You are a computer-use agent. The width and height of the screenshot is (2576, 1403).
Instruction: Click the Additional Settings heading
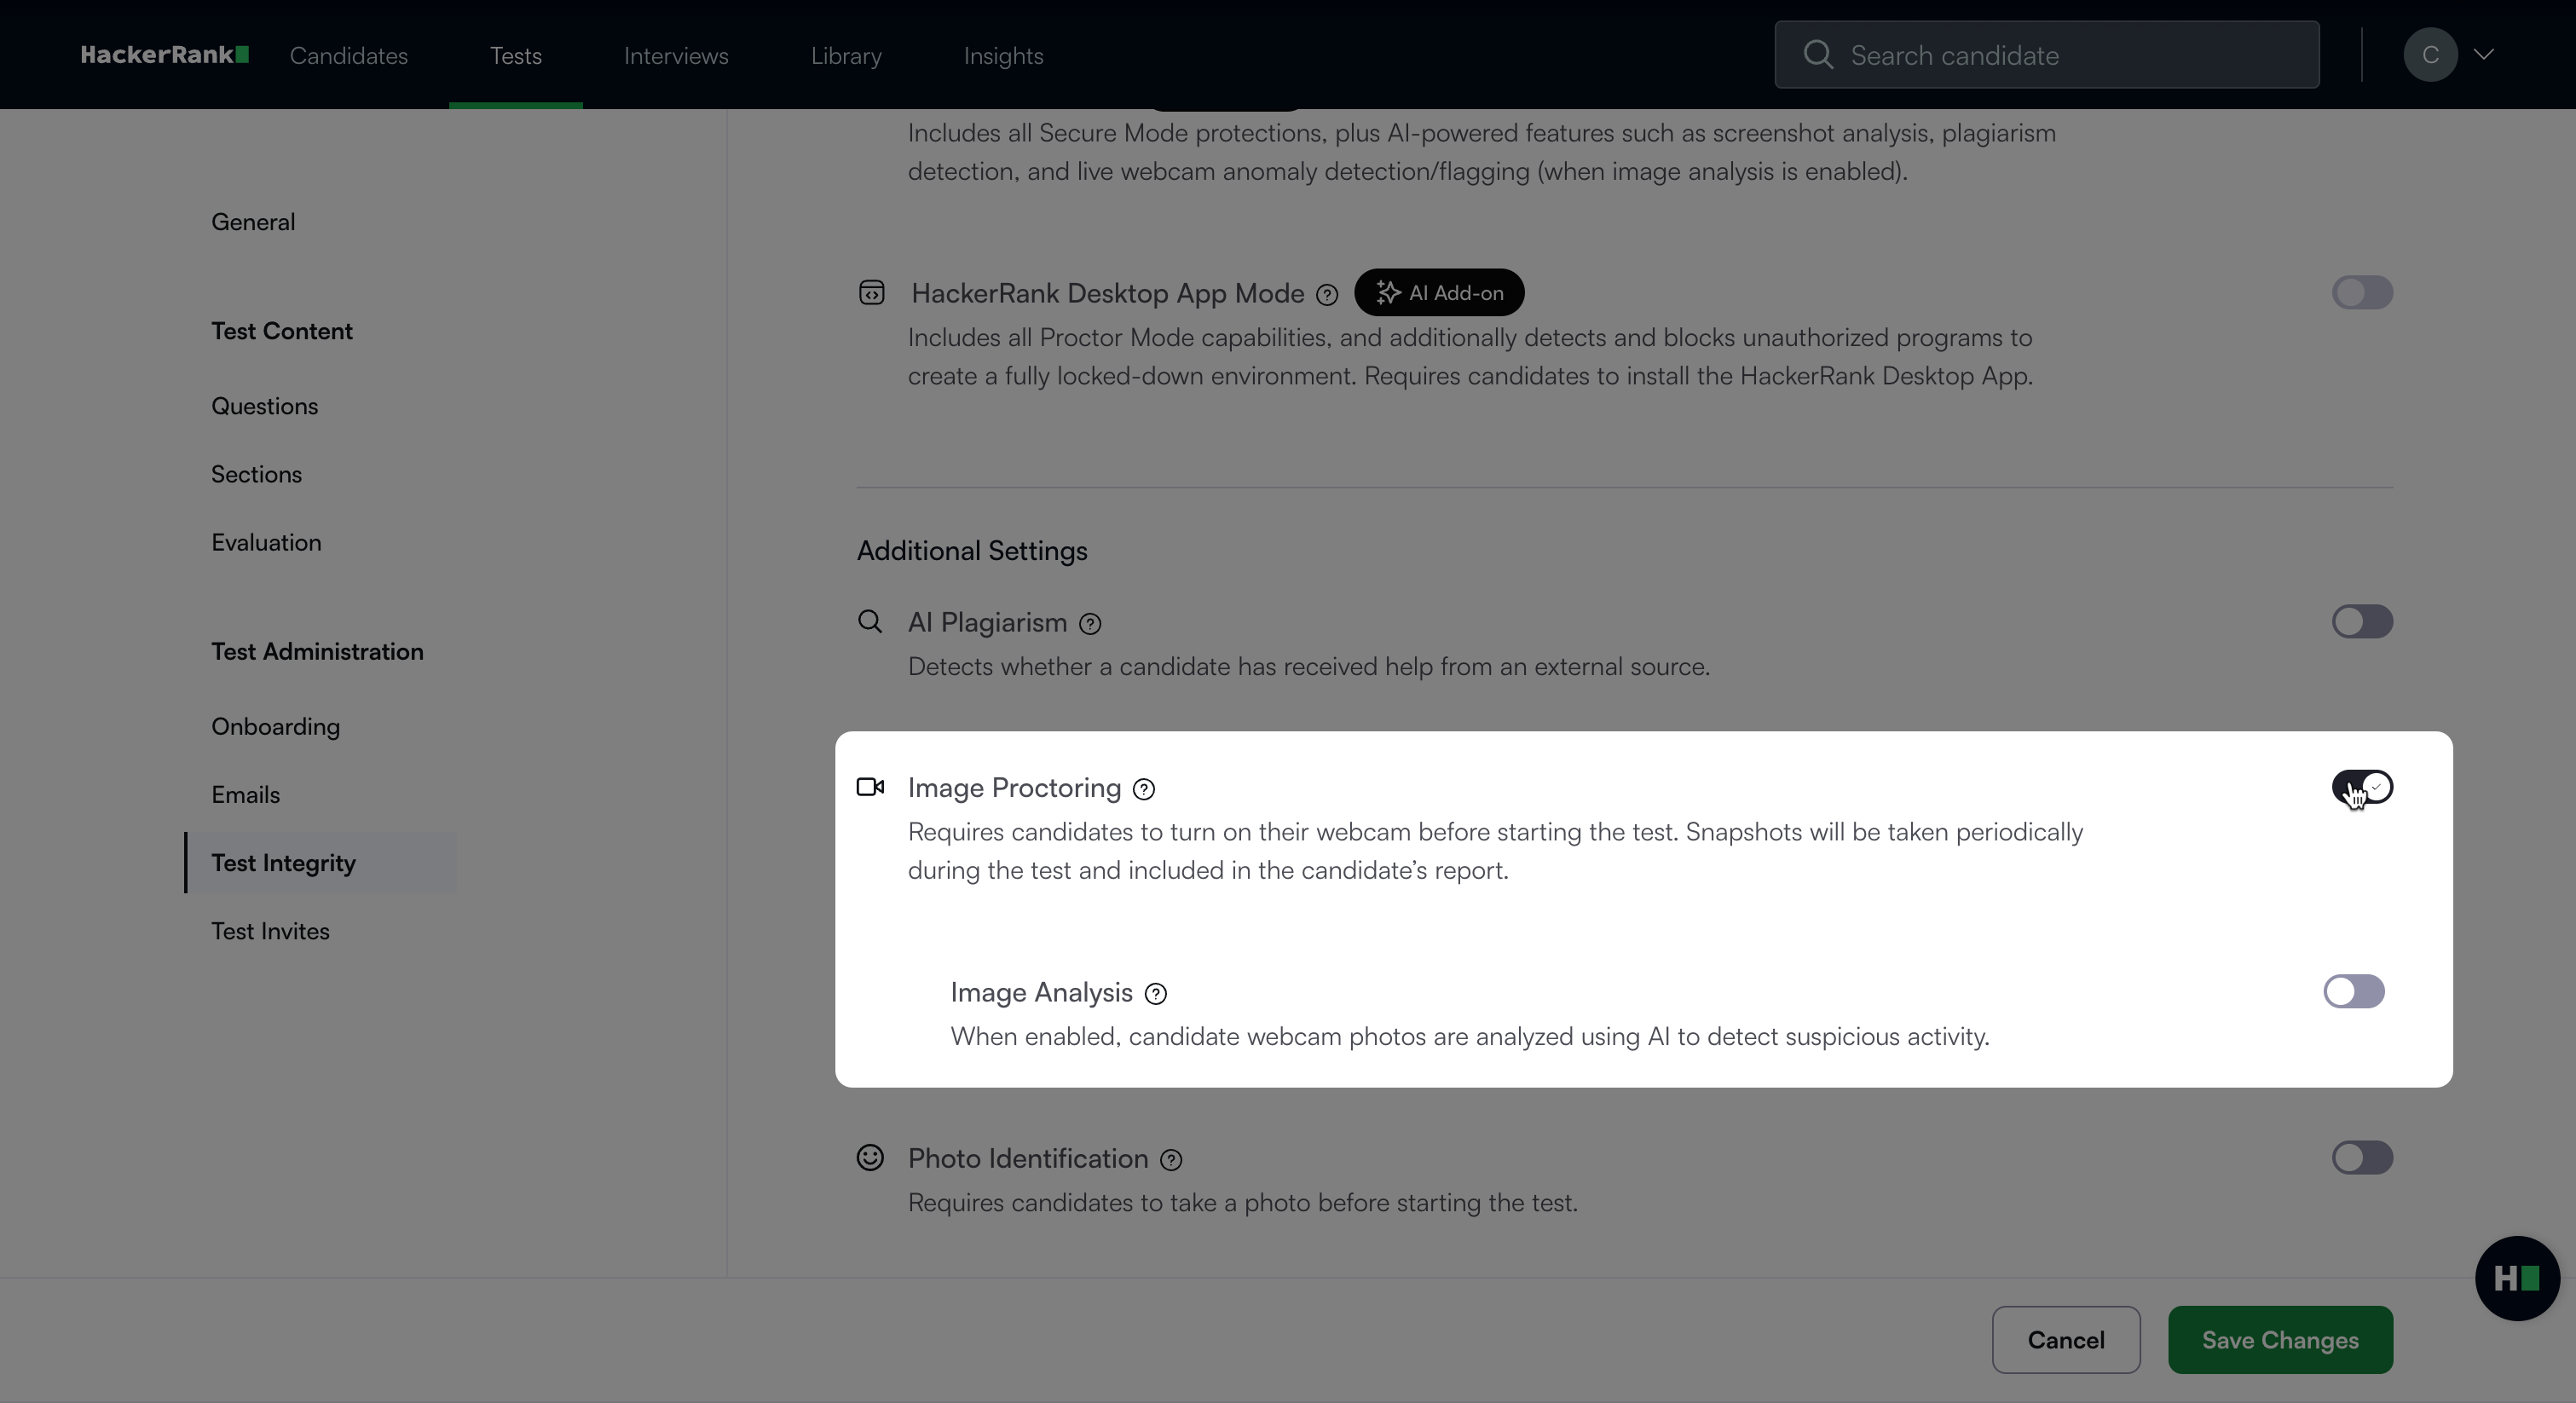pos(972,551)
